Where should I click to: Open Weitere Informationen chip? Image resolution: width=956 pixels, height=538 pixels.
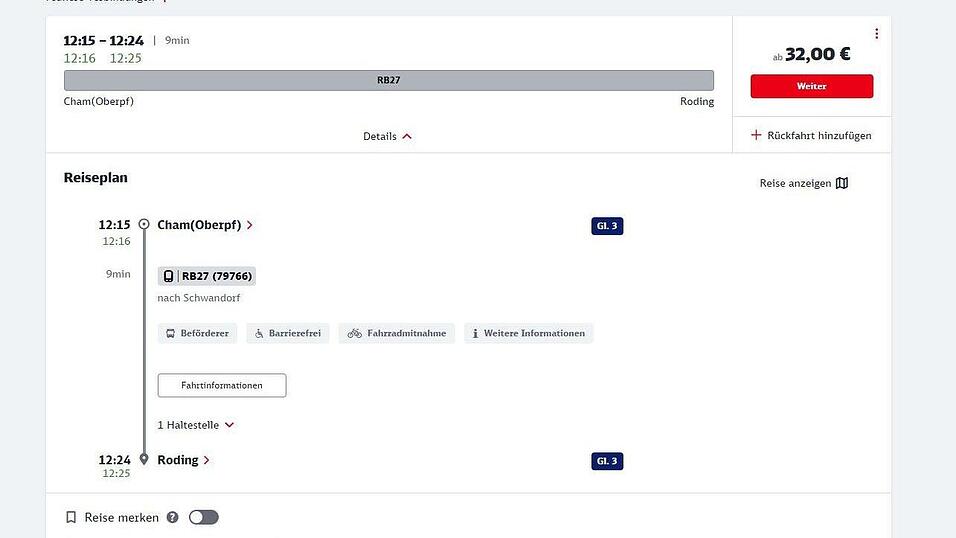click(x=528, y=333)
